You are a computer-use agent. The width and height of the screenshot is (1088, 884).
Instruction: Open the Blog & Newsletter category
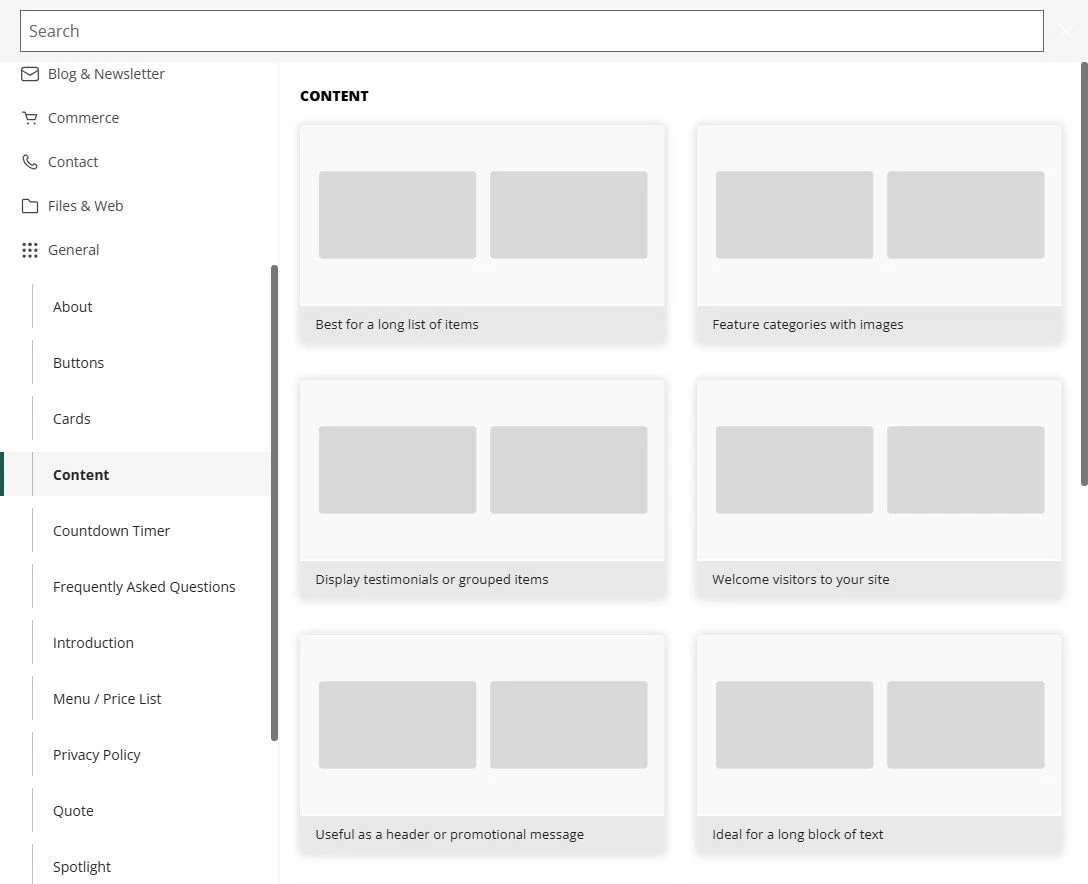(x=106, y=74)
